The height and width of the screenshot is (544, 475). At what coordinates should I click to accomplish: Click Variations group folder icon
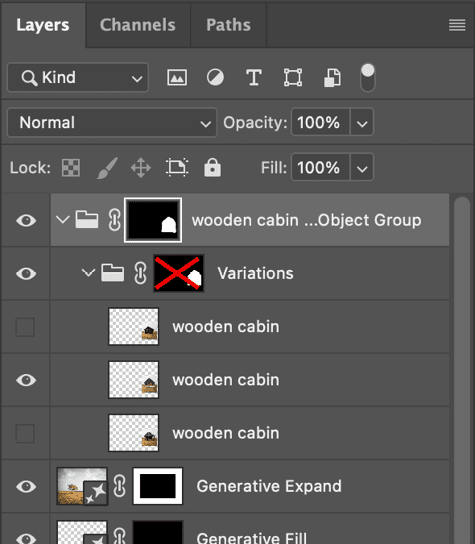coord(112,273)
